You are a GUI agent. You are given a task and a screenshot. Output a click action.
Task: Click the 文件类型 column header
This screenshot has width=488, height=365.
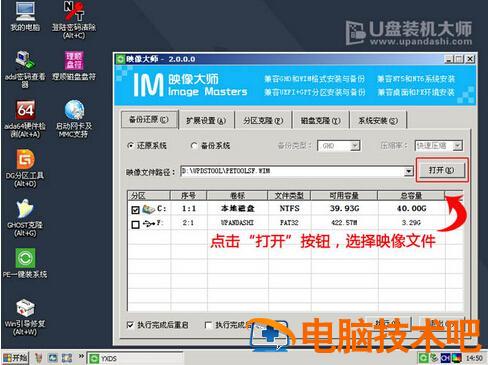(289, 196)
